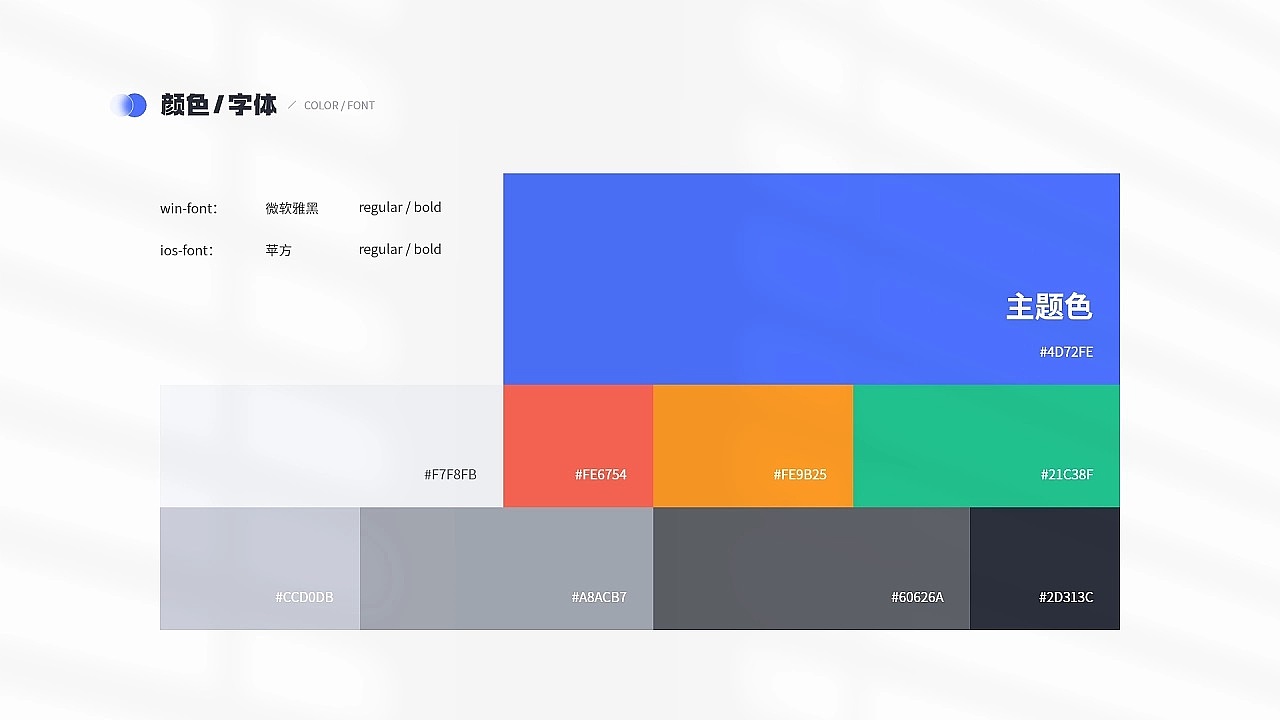The image size is (1280, 720).
Task: Click the 微软雅黑 font name
Action: pos(292,208)
